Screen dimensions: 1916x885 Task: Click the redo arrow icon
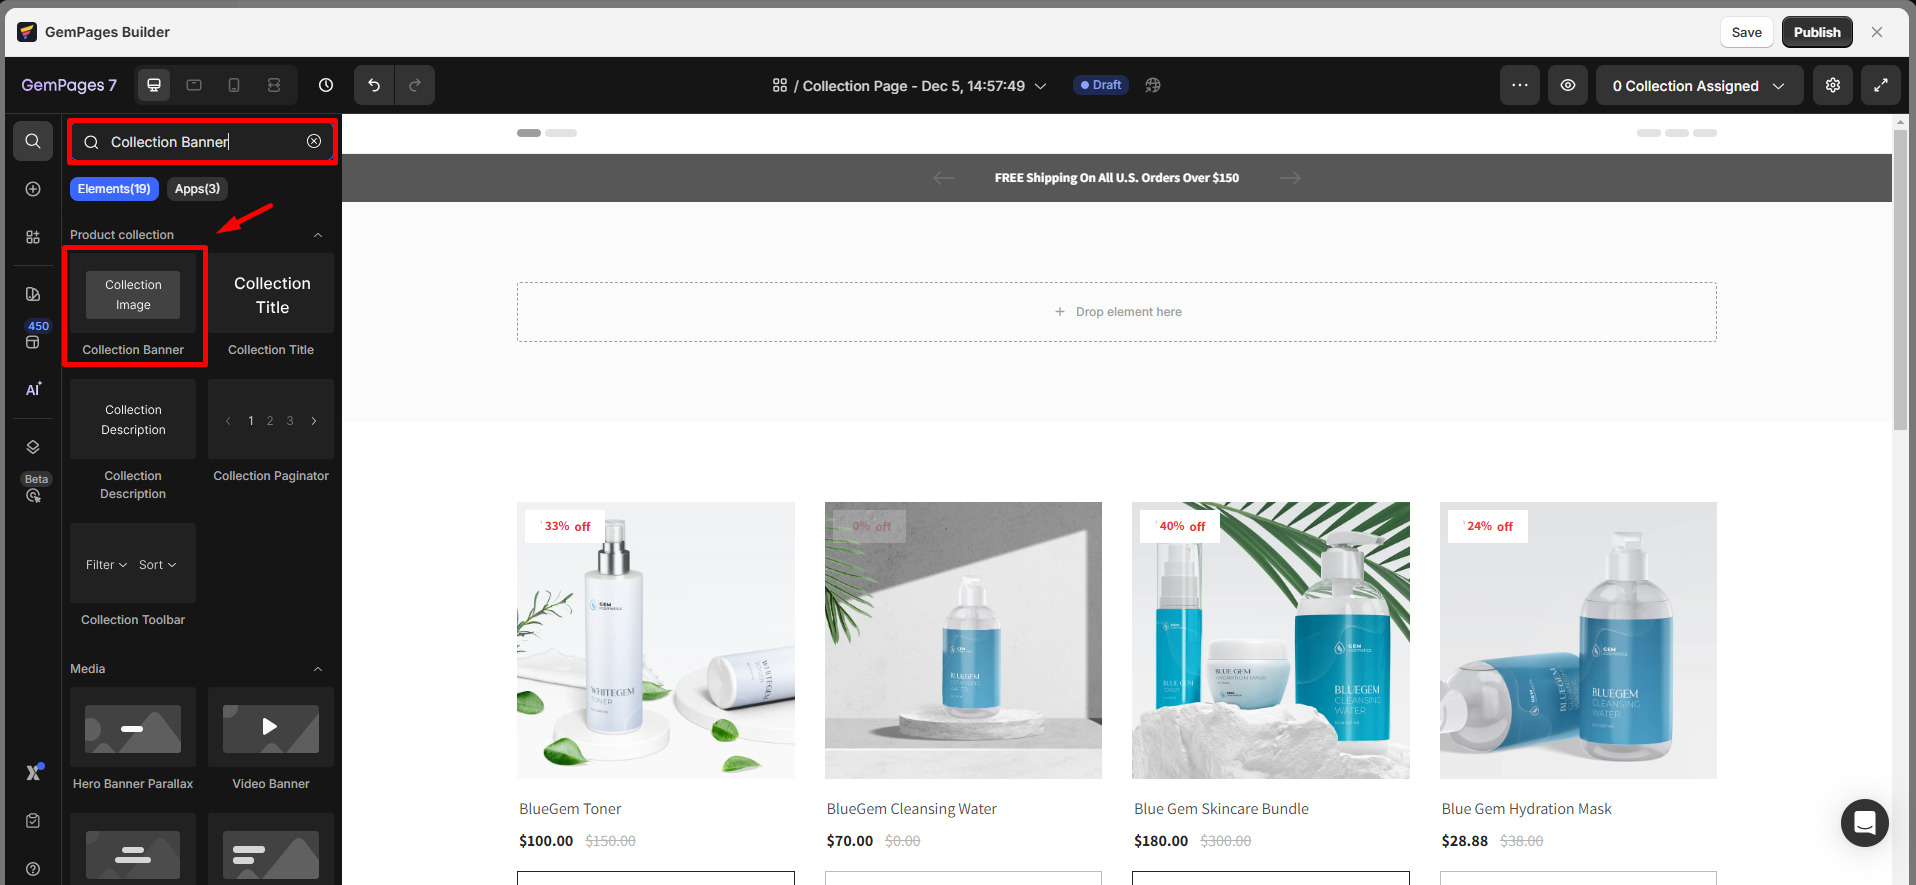[415, 85]
